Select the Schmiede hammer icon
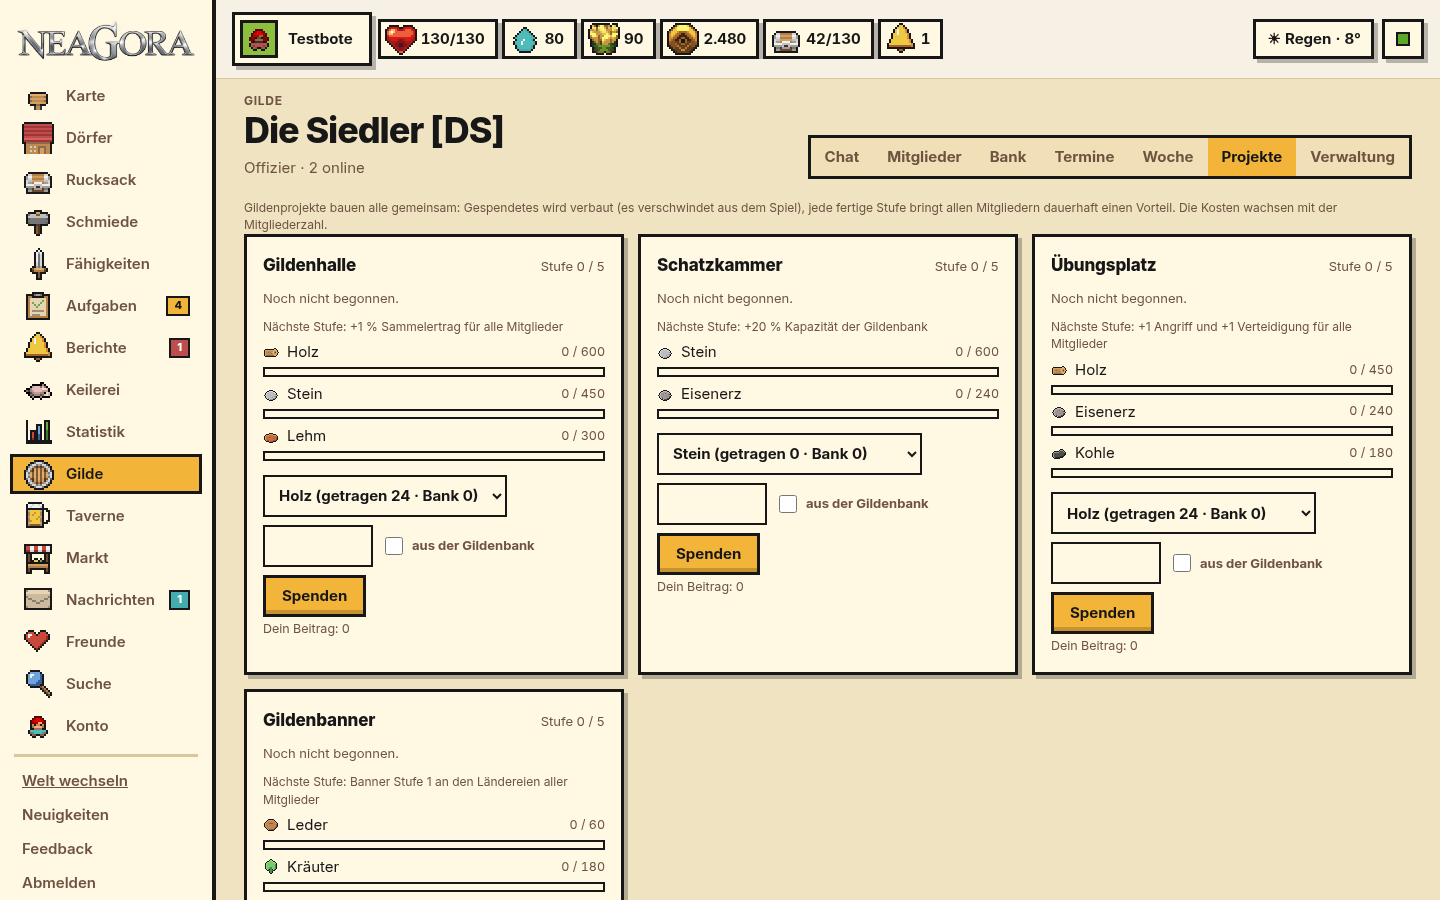 click(38, 222)
